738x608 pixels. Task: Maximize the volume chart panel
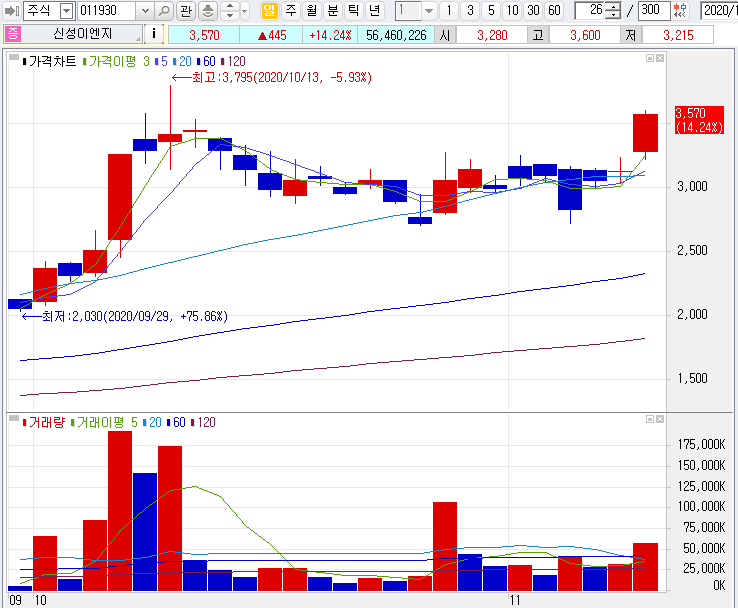click(x=650, y=419)
